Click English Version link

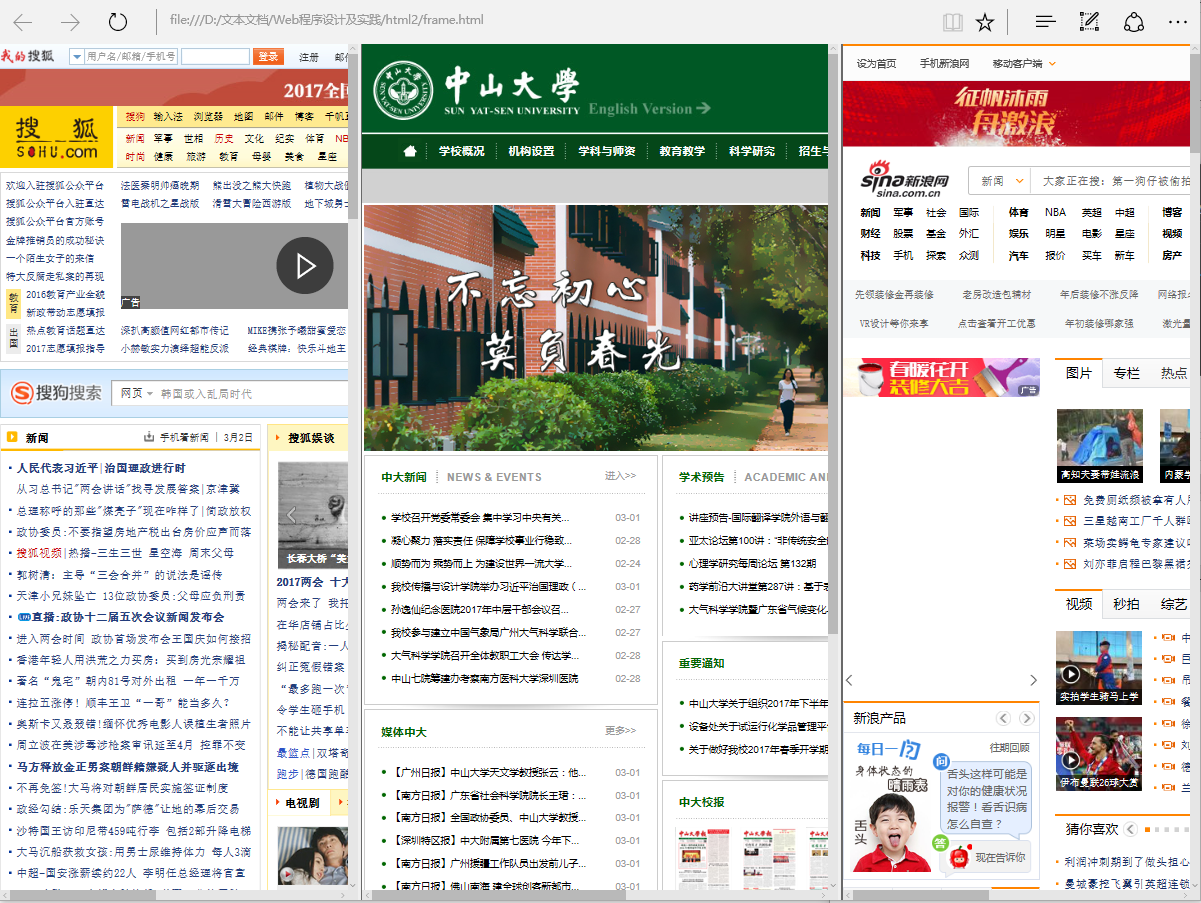pos(649,108)
